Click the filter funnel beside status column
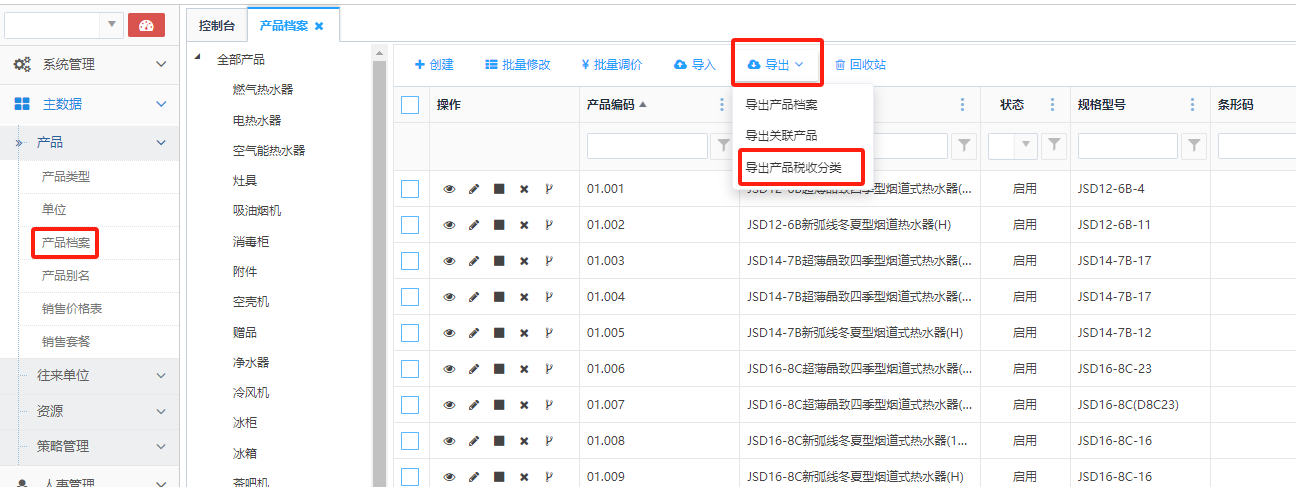 point(1054,146)
